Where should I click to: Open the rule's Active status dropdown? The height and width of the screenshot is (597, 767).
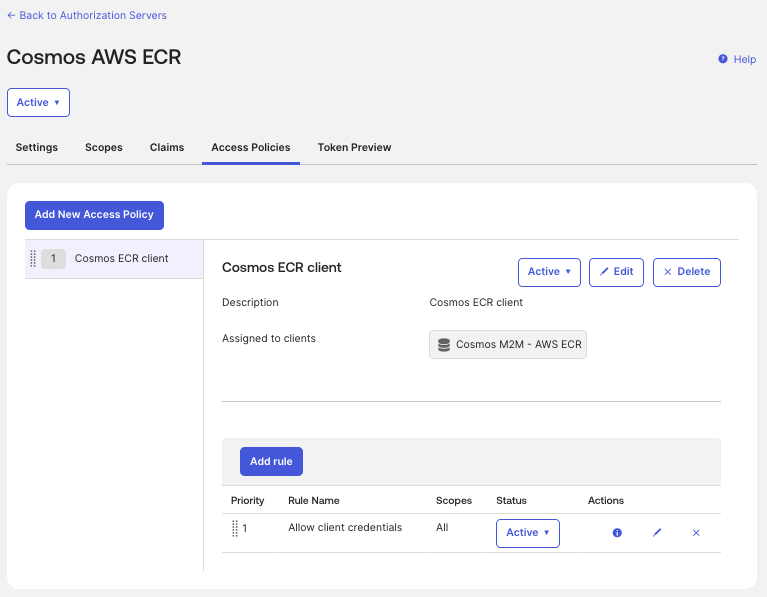tap(528, 533)
